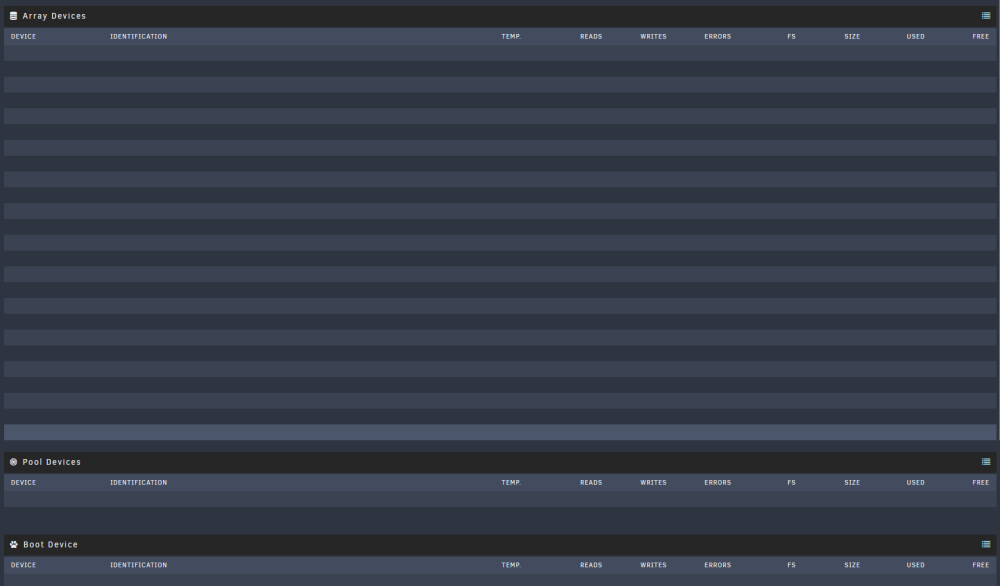Click READS header in Array Devices table
1000x586 pixels.
[x=591, y=36]
